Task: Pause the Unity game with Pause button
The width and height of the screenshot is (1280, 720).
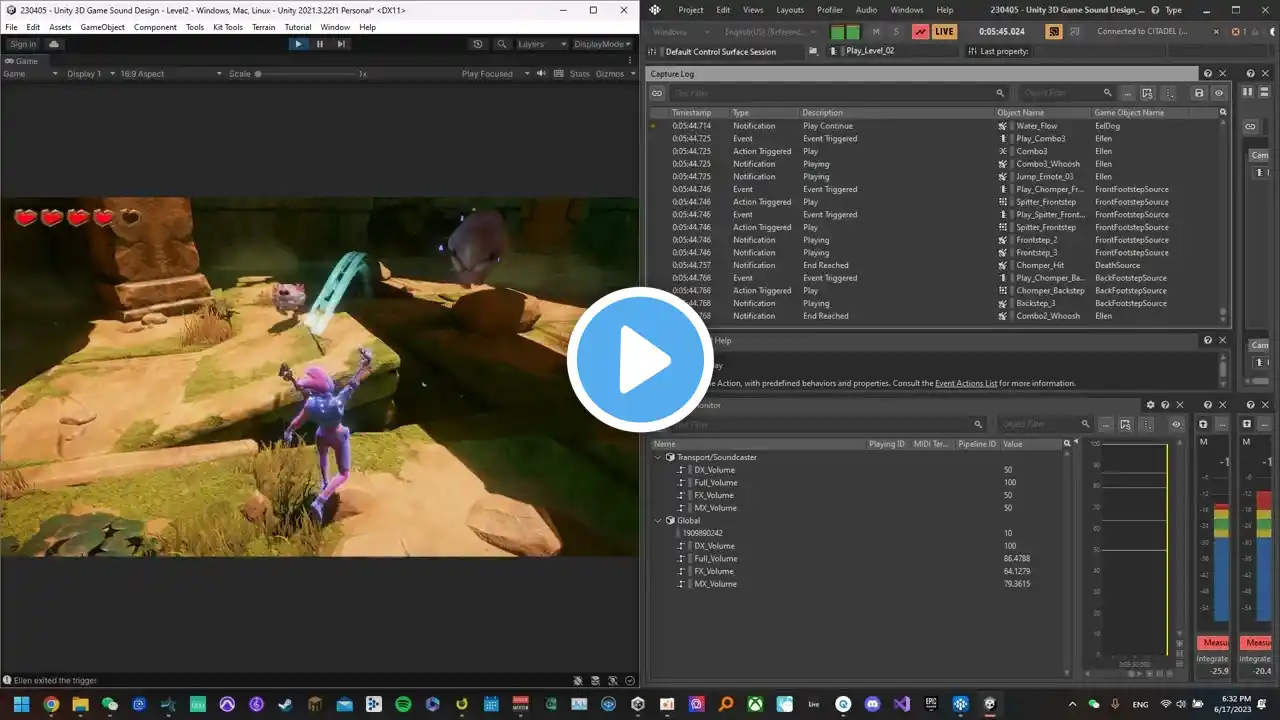Action: 320,44
